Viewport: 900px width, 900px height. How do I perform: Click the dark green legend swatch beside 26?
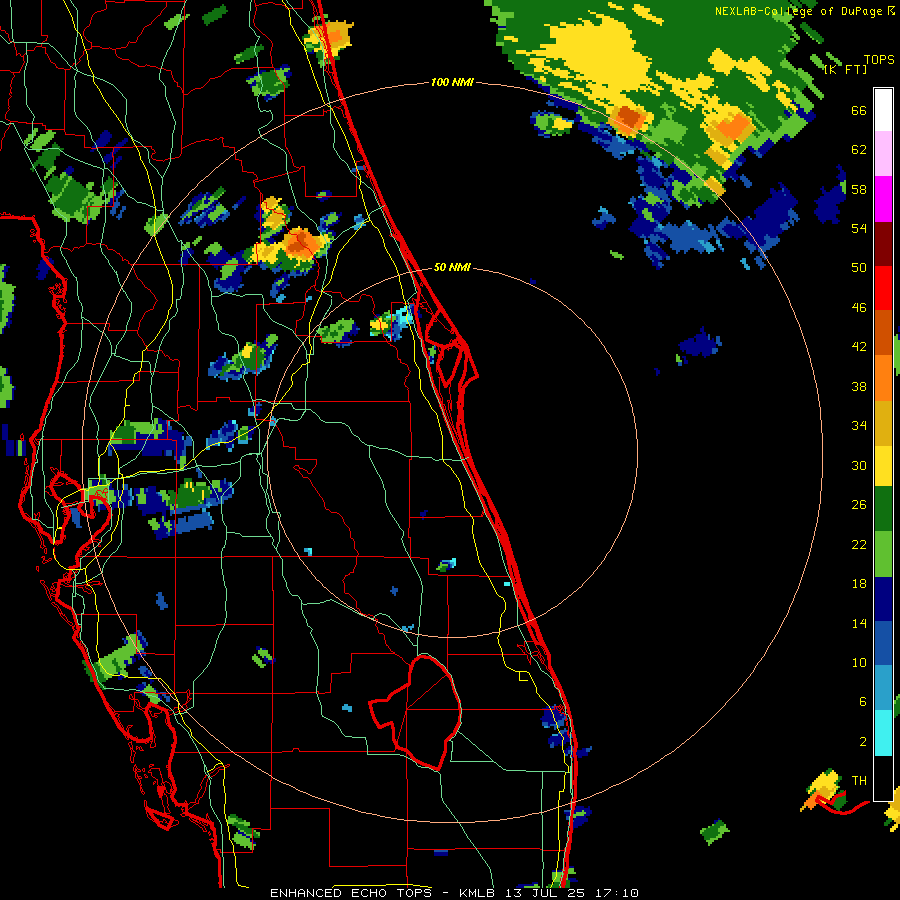coord(883,509)
